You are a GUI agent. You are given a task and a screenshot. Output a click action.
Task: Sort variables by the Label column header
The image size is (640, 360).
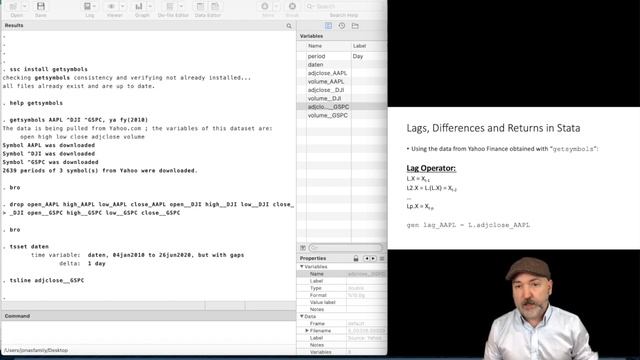pyautogui.click(x=359, y=46)
